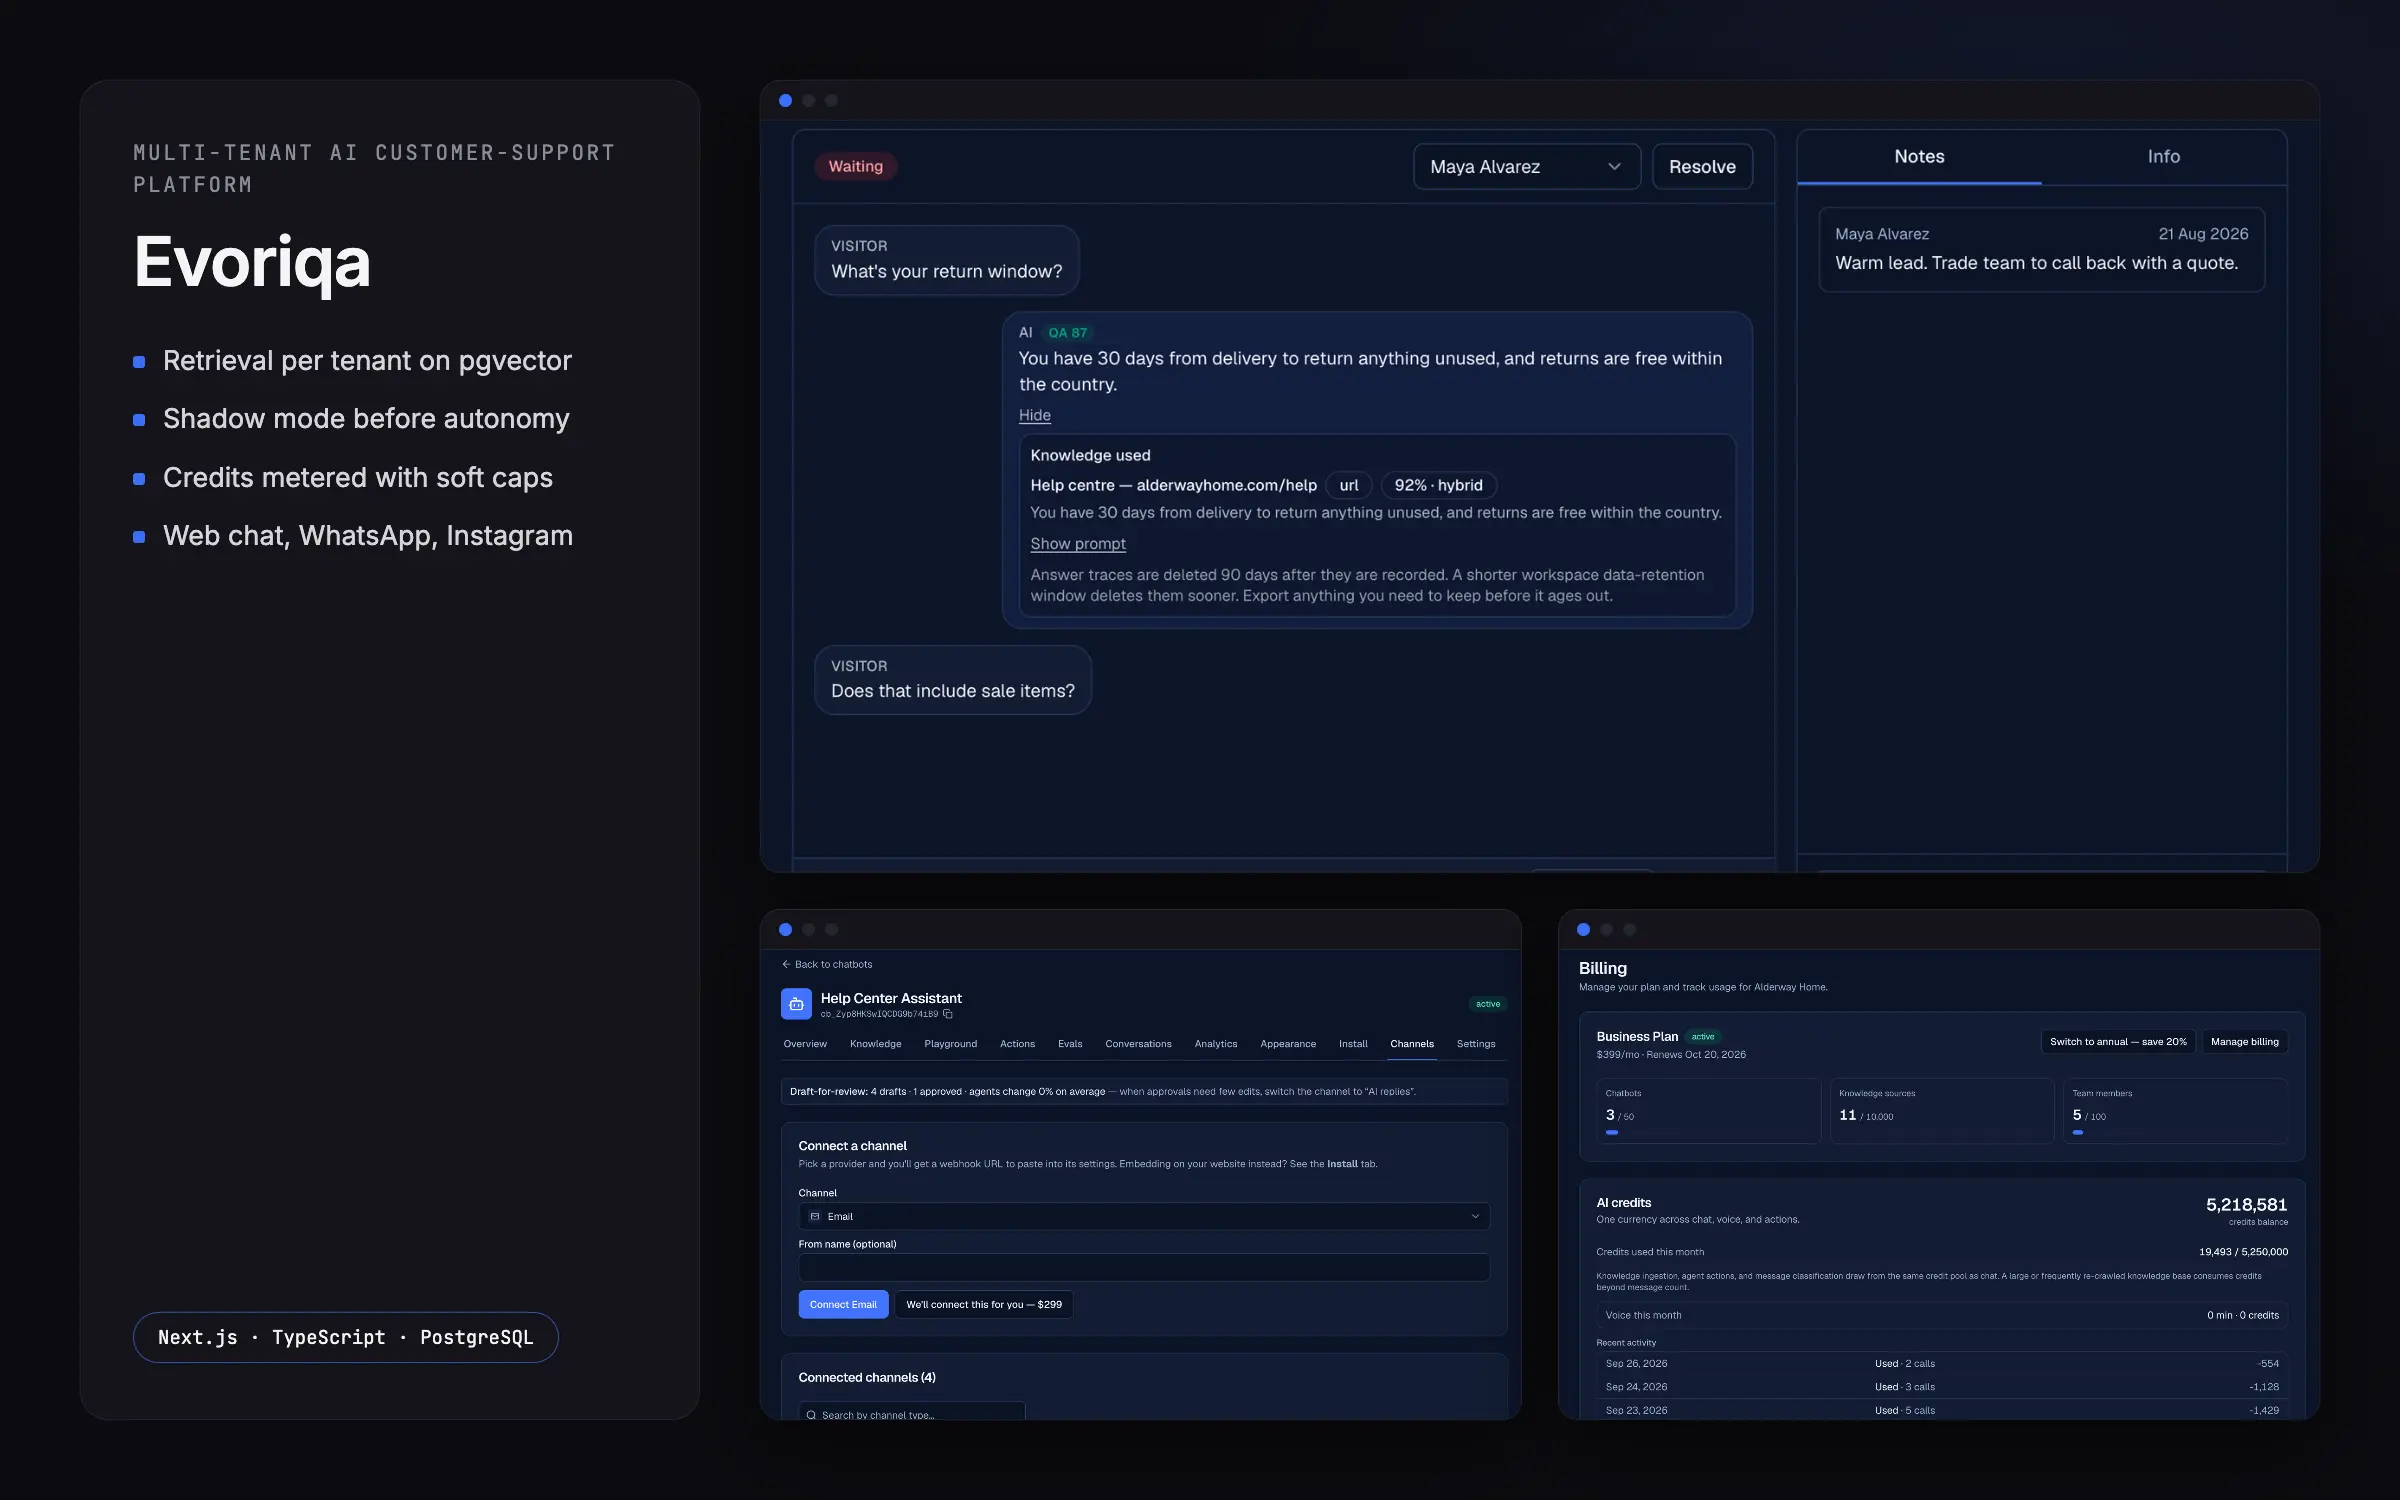Click the envelope icon in the Channel field
Viewport: 2400px width, 1500px height.
[814, 1216]
